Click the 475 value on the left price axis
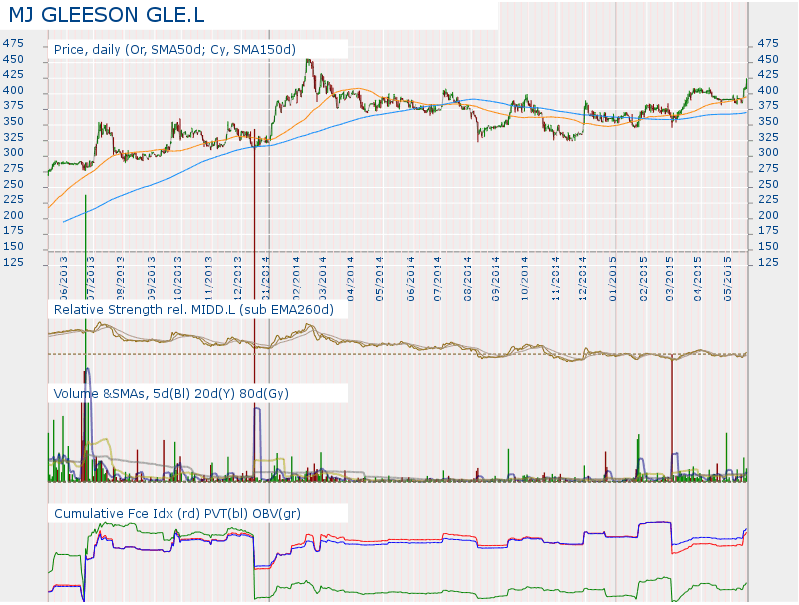This screenshot has height=605, width=799. [13, 43]
